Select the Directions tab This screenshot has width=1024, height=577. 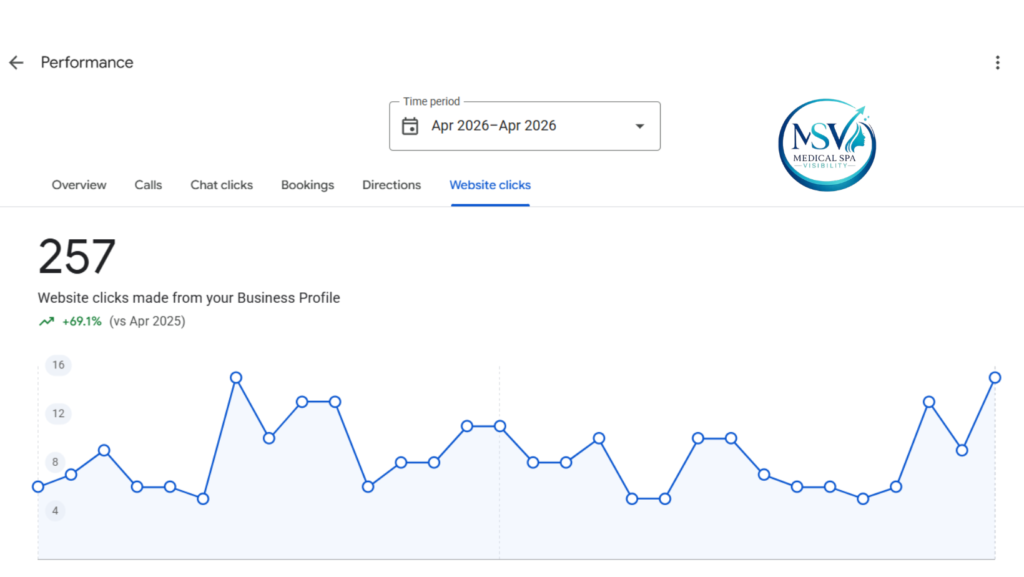pos(392,185)
